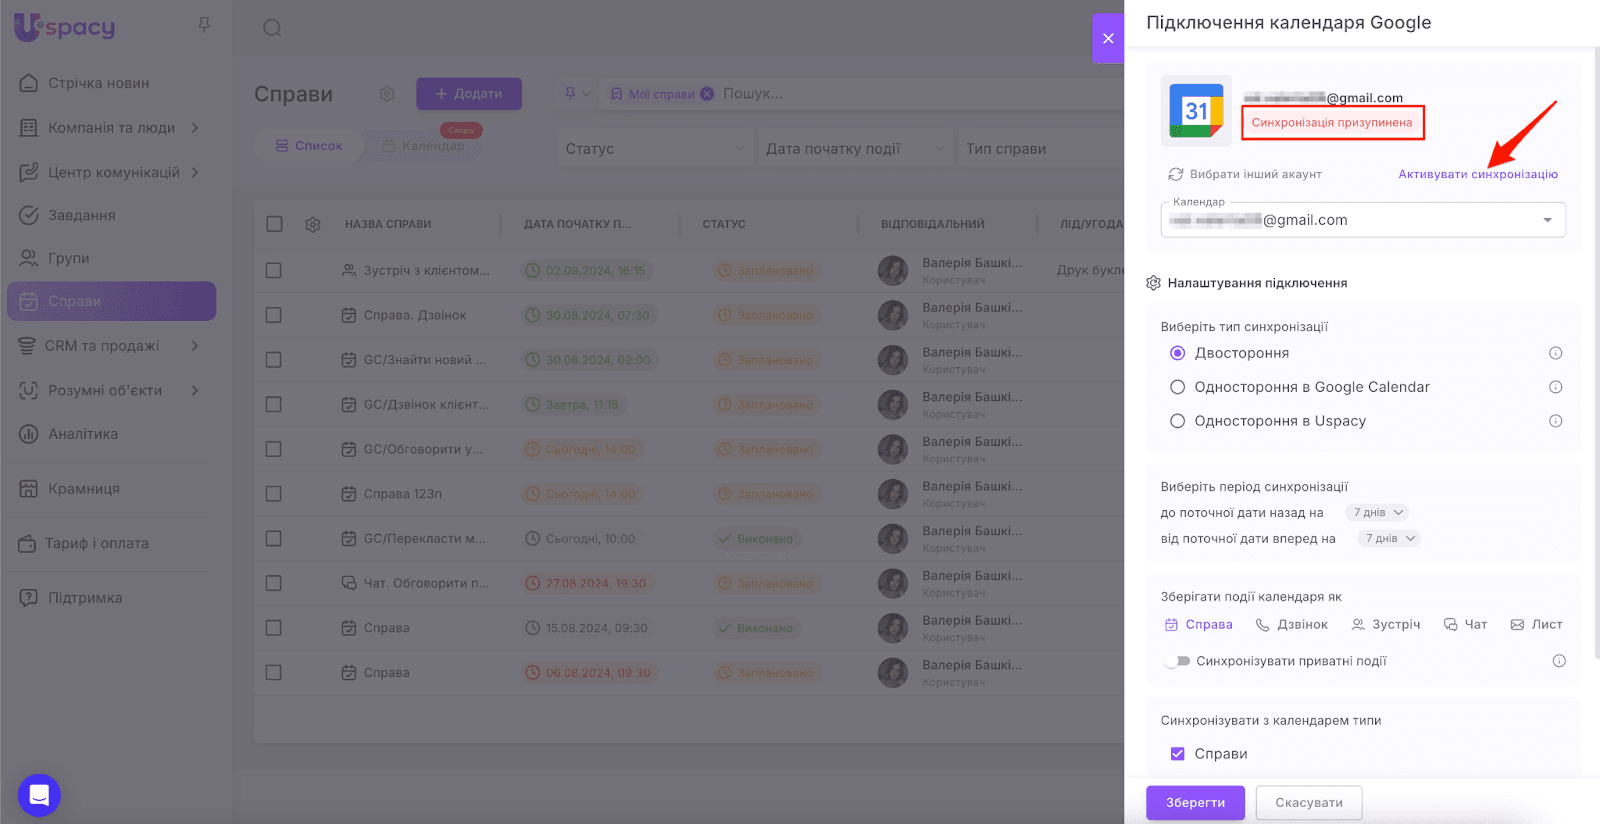Select Одностороння в Uspacy option

point(1178,421)
